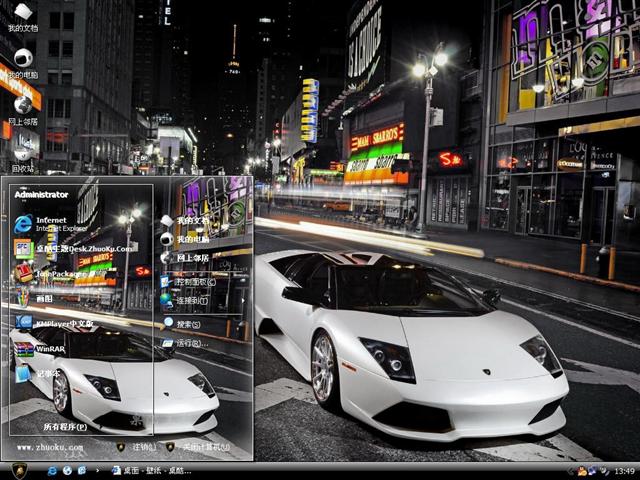This screenshot has width=640, height=480.
Task: Open 搜索(S) search entry
Action: tap(182, 324)
